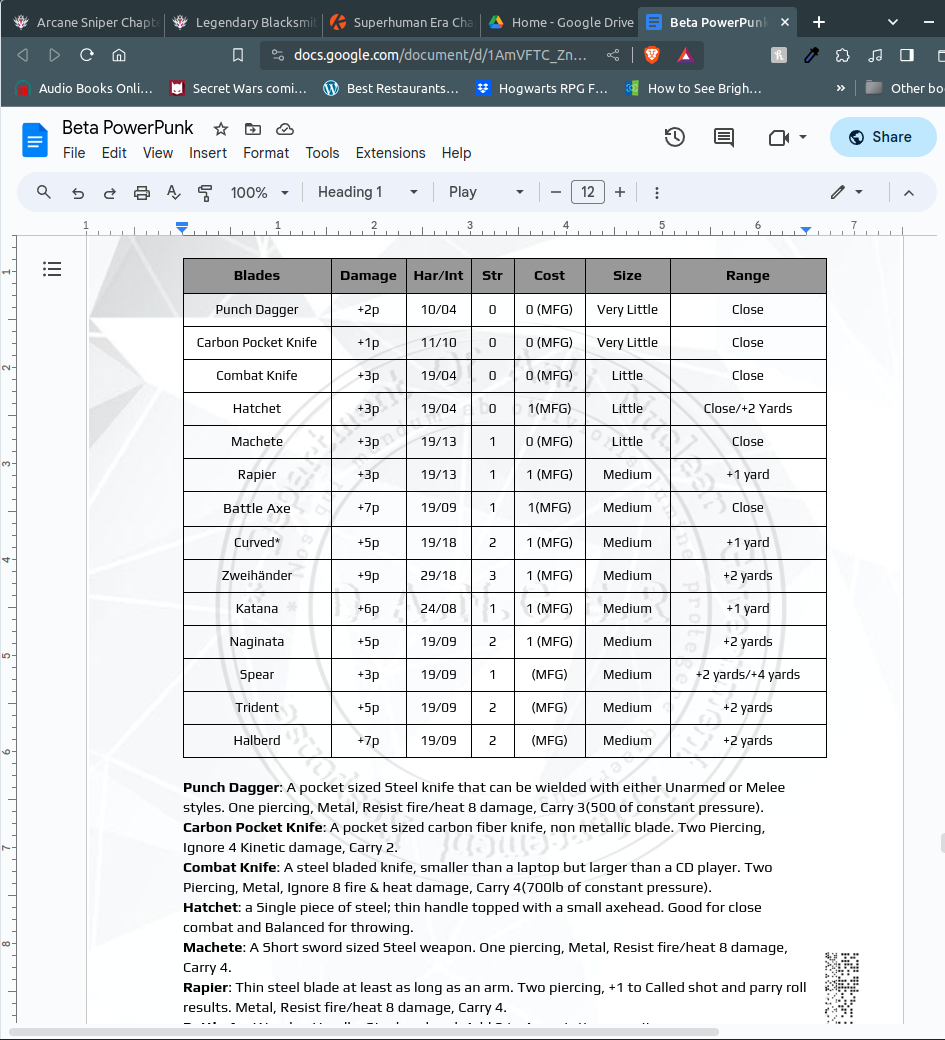Switch to the Home - Google Drive tab
Screen dimensions: 945x1040
[560, 23]
